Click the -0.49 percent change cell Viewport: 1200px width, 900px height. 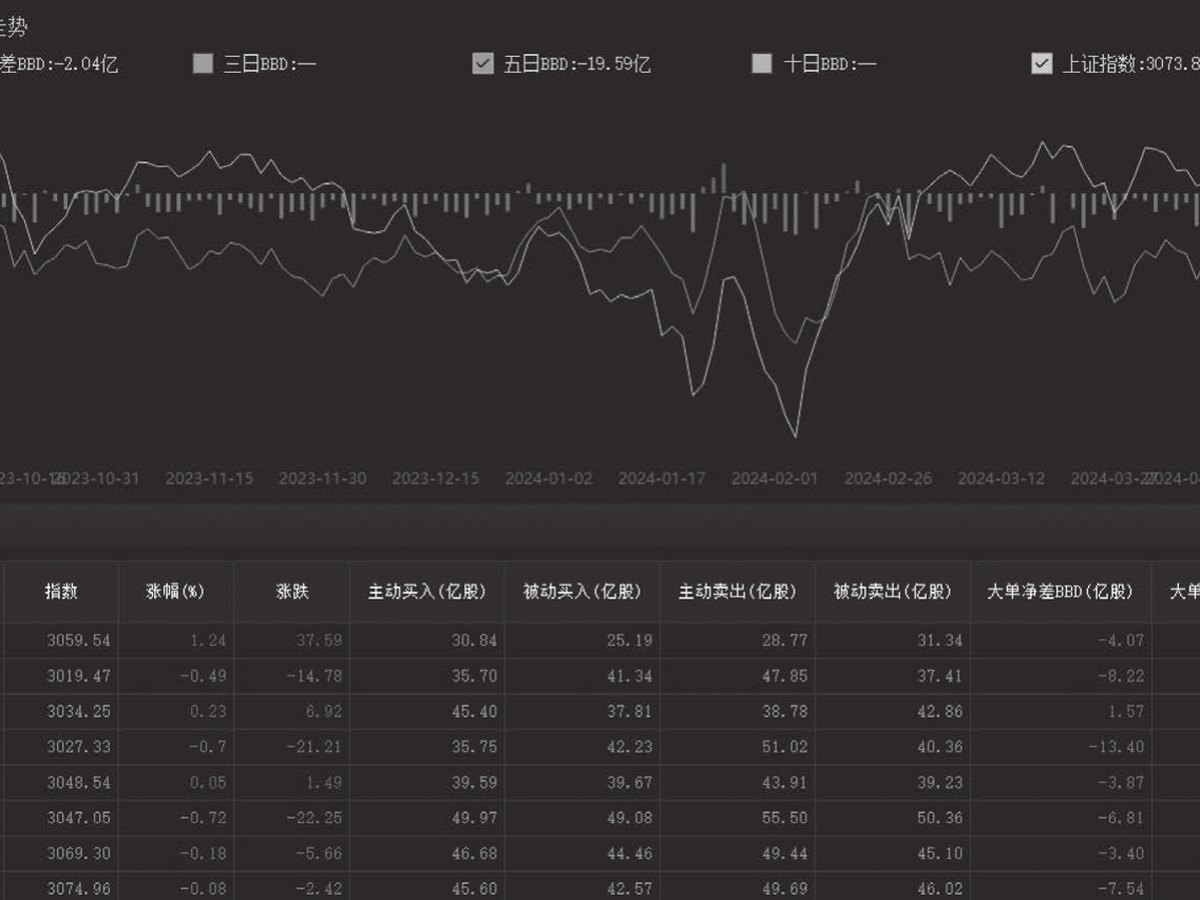(x=176, y=676)
